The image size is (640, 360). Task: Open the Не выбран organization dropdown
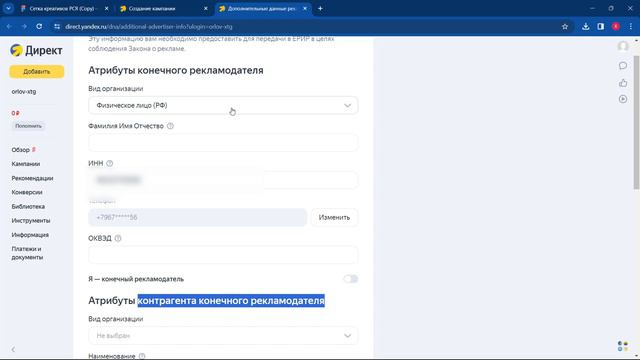[x=223, y=336]
